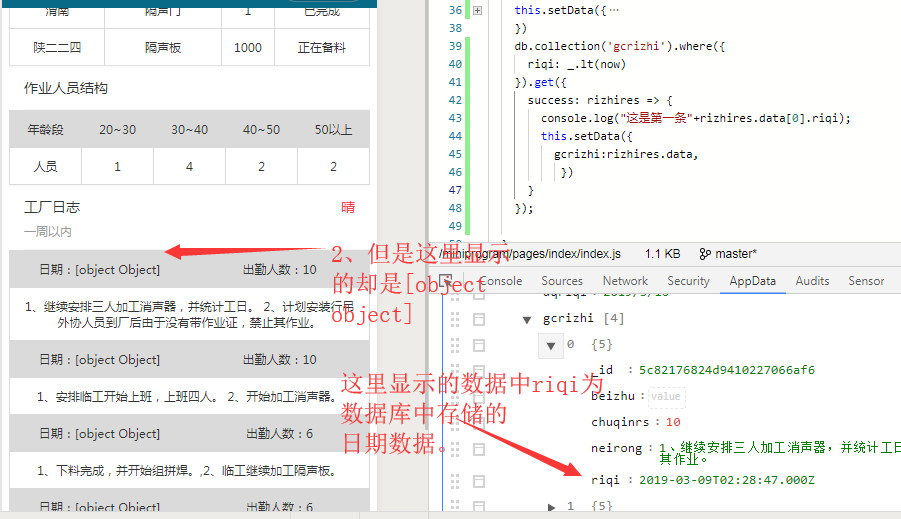Click the 20~30 age column header

pyautogui.click(x=117, y=129)
